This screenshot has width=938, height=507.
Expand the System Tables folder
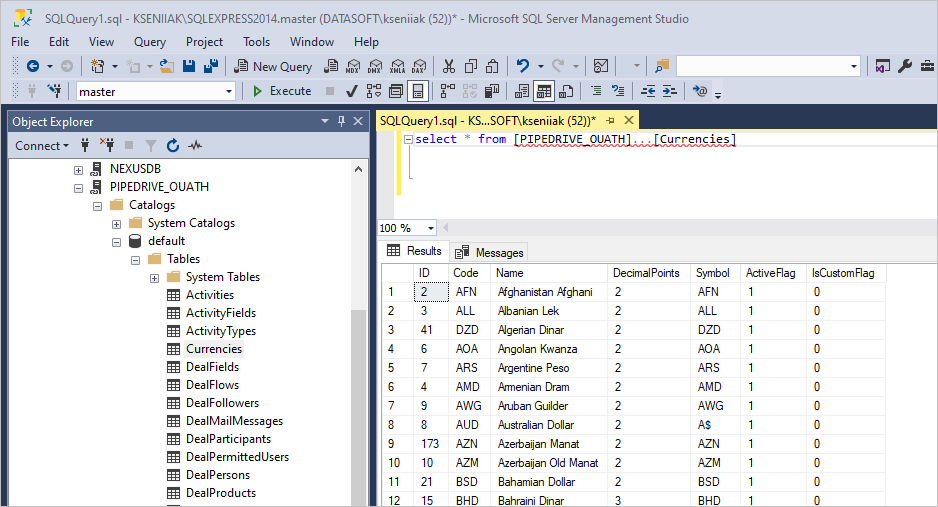coord(154,277)
